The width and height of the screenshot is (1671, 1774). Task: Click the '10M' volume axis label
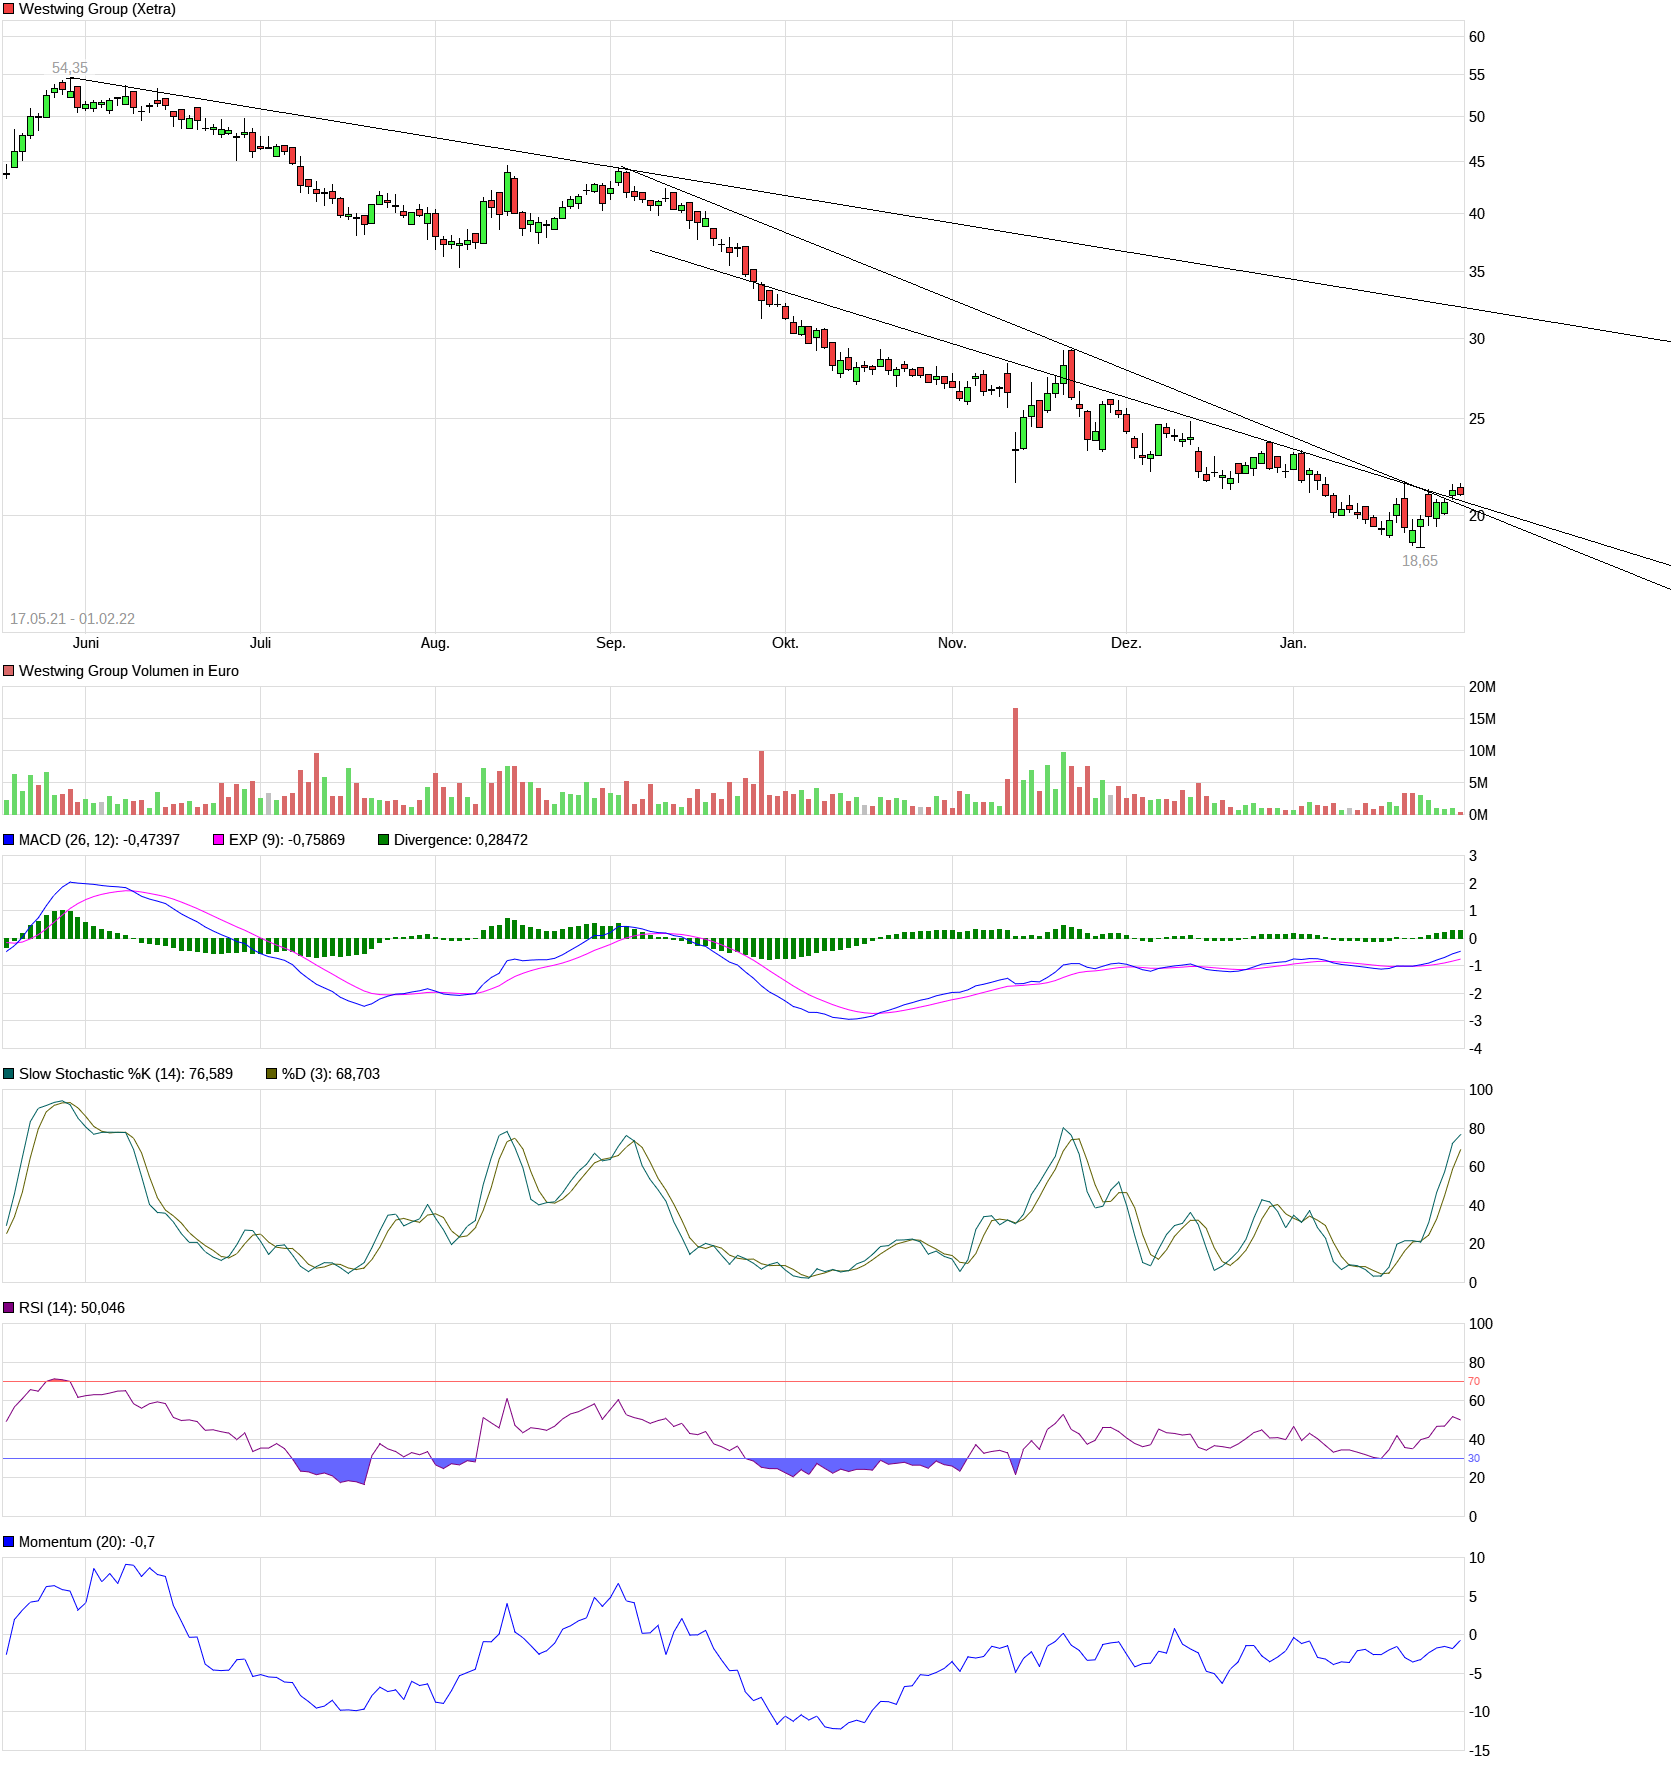click(x=1482, y=751)
